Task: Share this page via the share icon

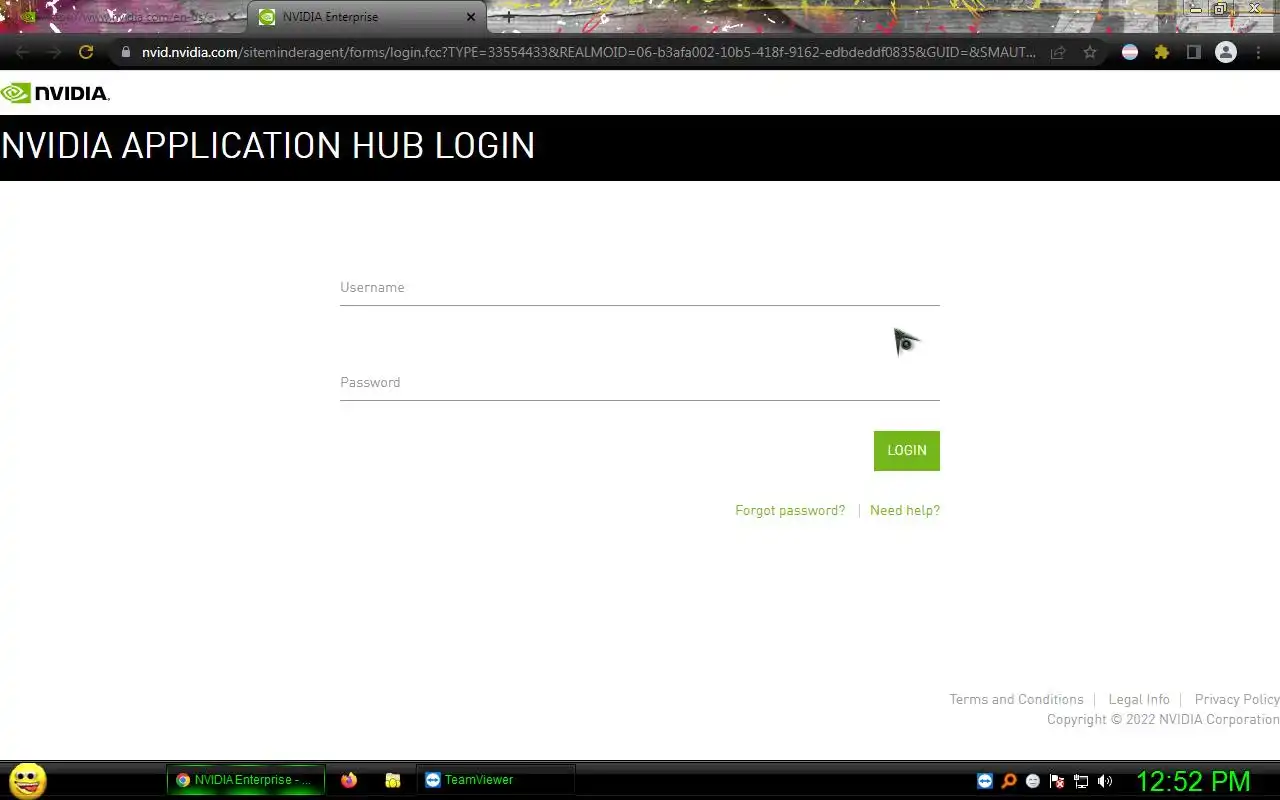Action: 1058,52
